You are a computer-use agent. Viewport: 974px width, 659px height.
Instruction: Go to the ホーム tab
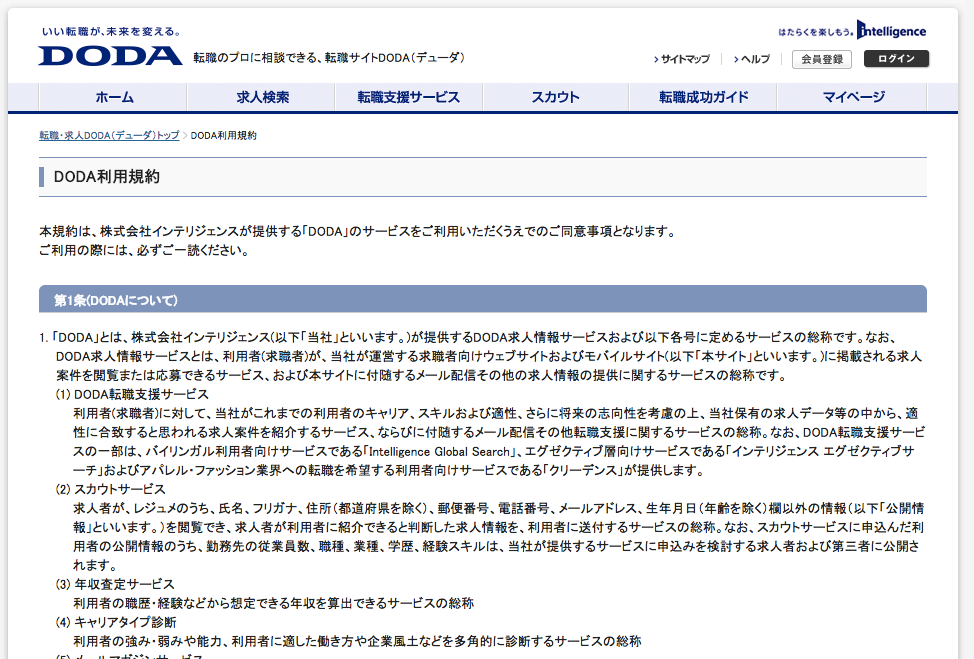114,97
